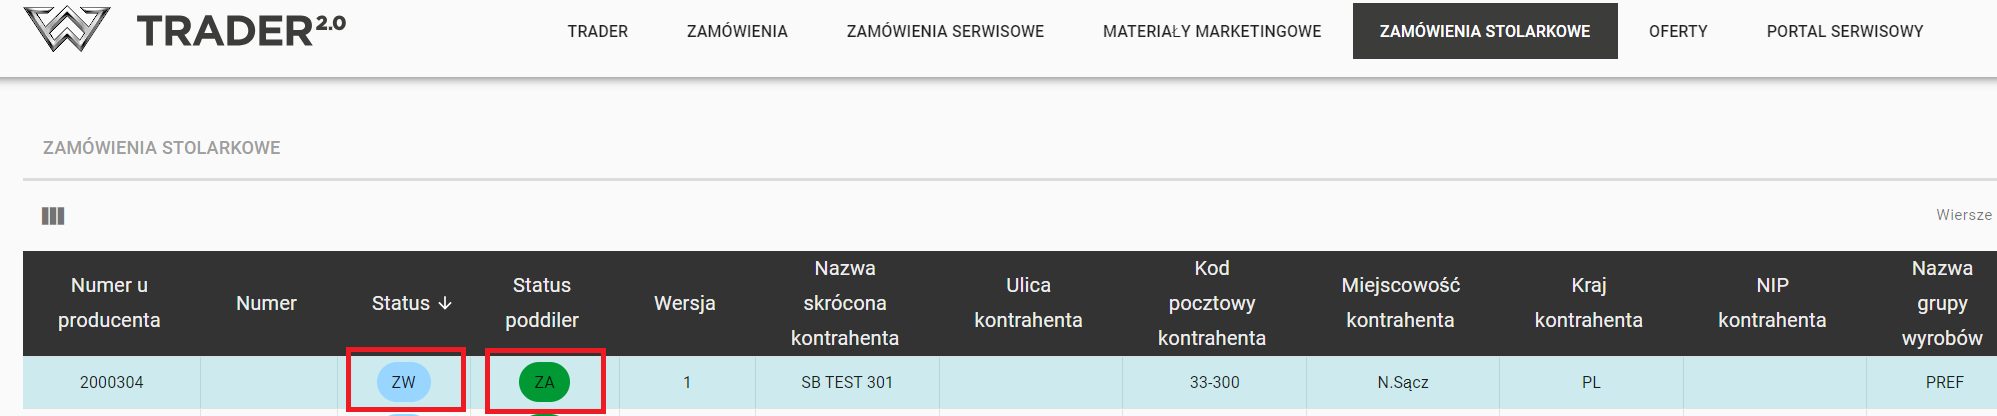
Task: Sort by Kod pocztowy kontrahenta column
Action: pyautogui.click(x=1211, y=303)
